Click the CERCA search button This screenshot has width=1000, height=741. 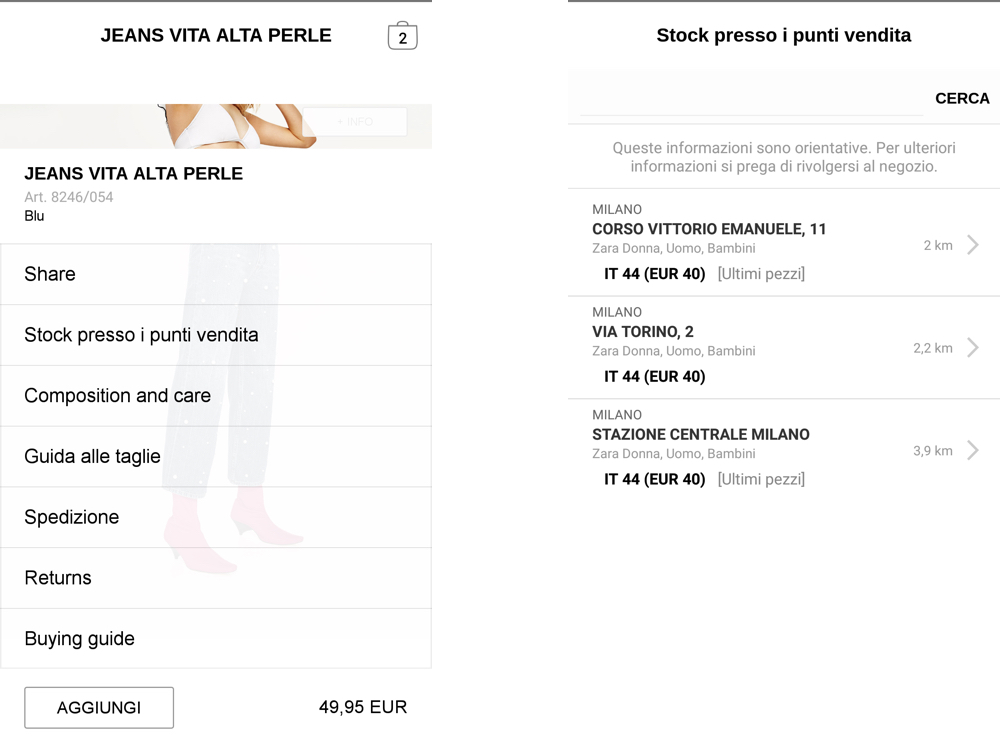pos(962,98)
